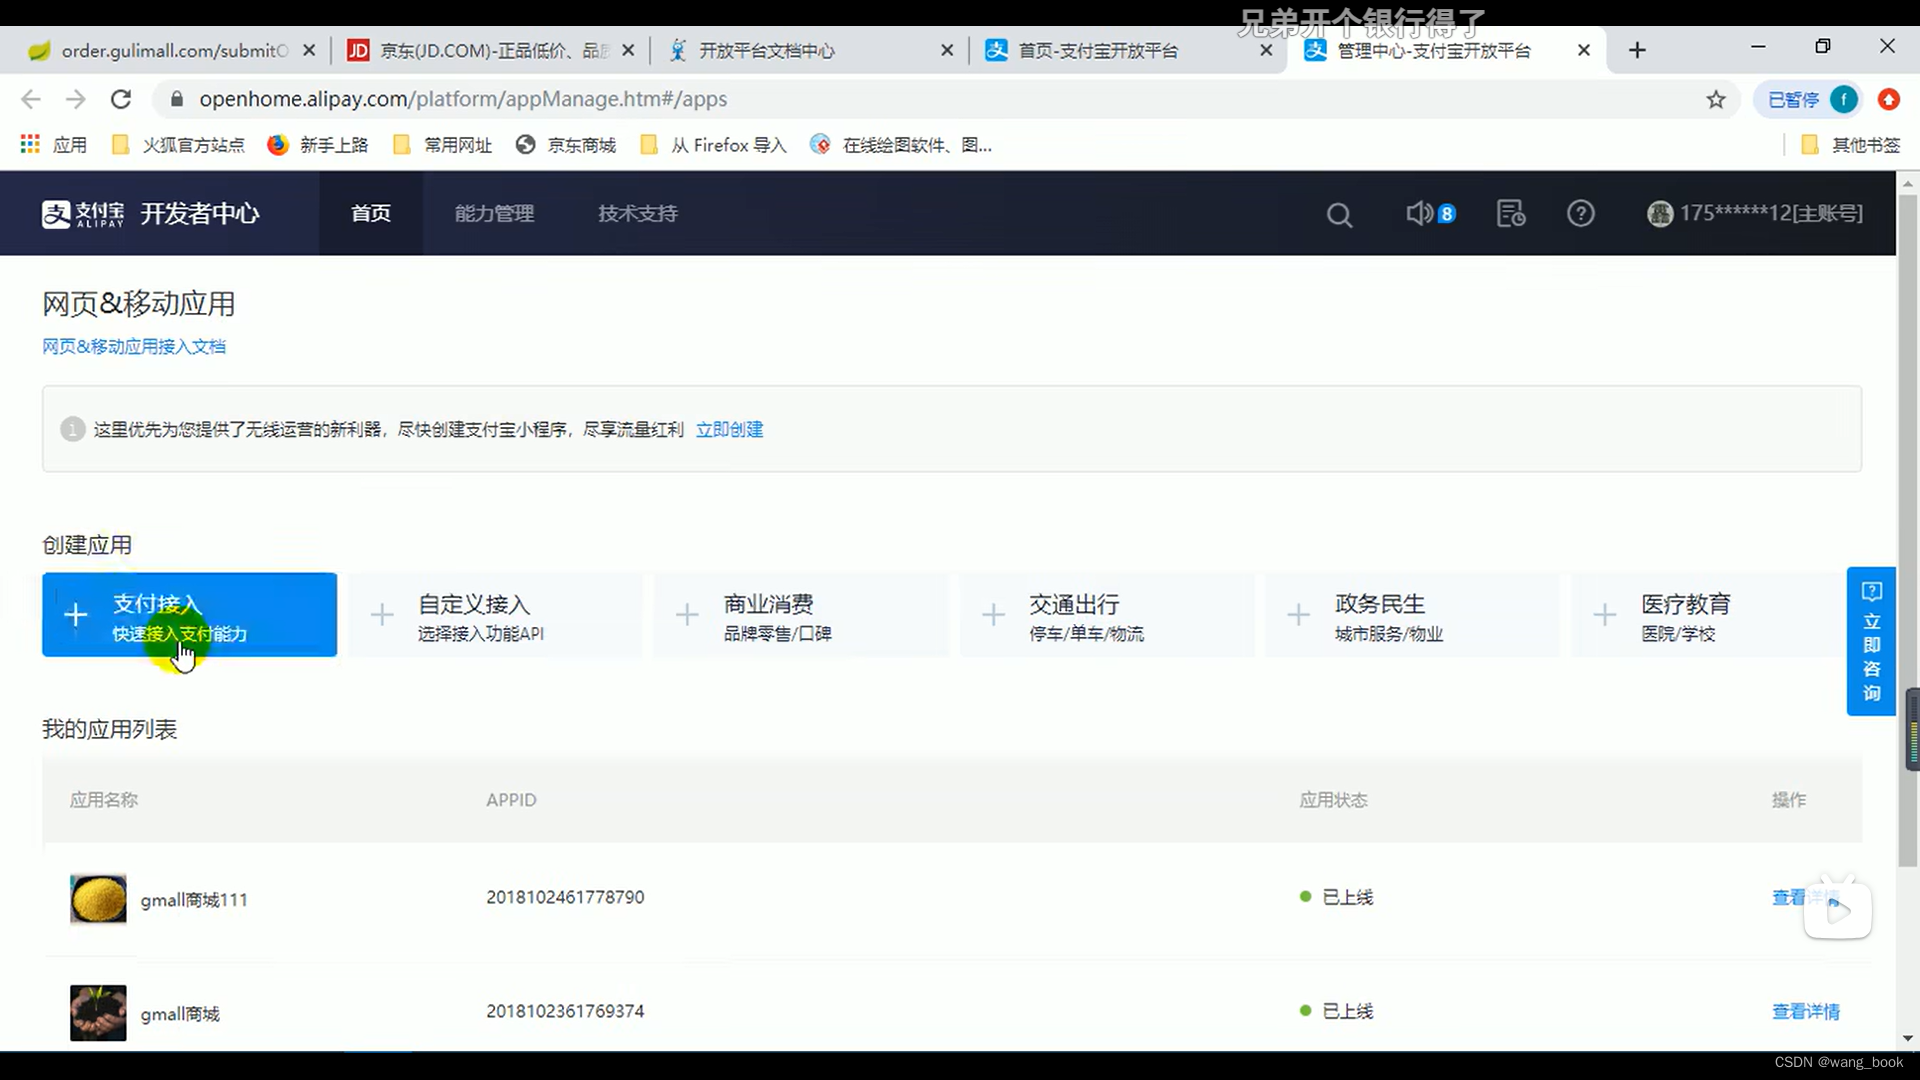The width and height of the screenshot is (1920, 1080).
Task: Create app with 自定义接入 card
Action: pyautogui.click(x=495, y=615)
